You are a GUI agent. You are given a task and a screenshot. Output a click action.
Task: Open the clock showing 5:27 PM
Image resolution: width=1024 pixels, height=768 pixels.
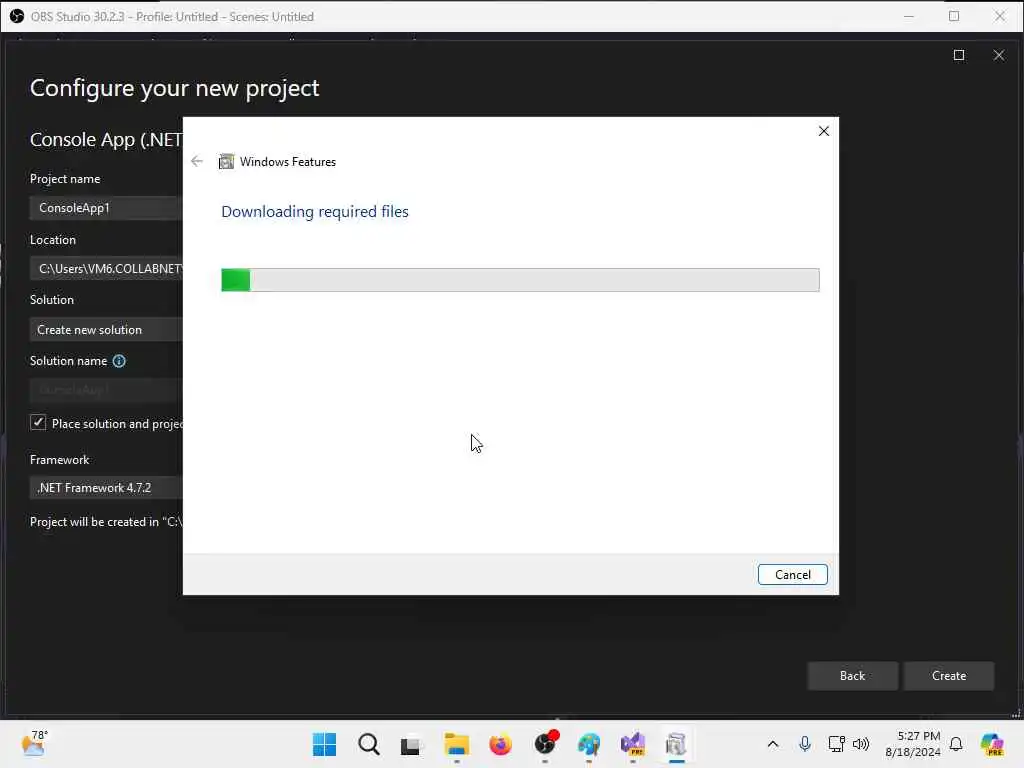coord(913,744)
